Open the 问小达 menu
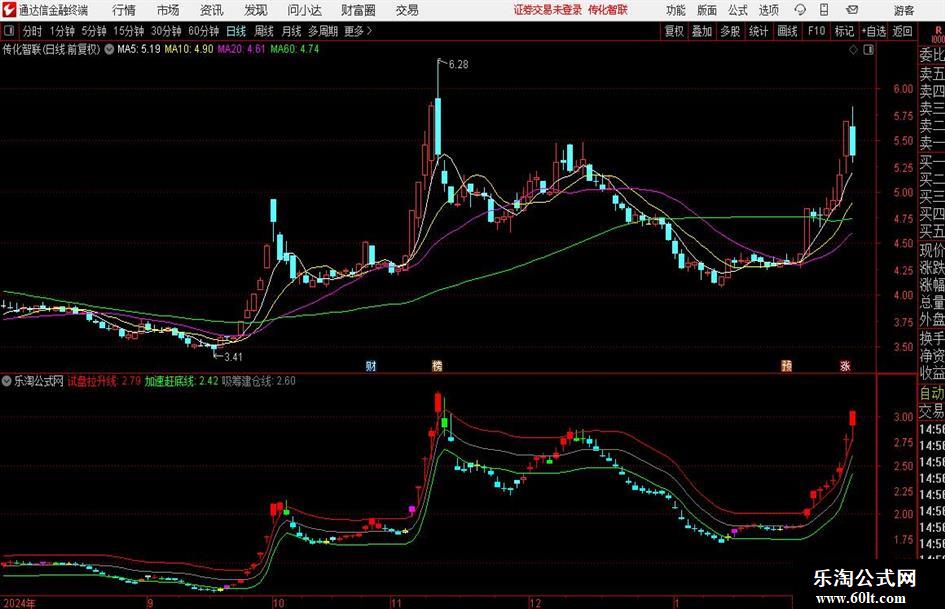This screenshot has width=945, height=609. click(304, 10)
